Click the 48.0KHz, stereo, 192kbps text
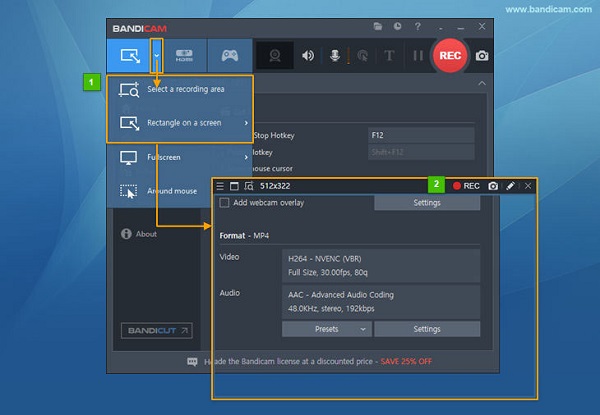The height and width of the screenshot is (415, 600). point(331,308)
